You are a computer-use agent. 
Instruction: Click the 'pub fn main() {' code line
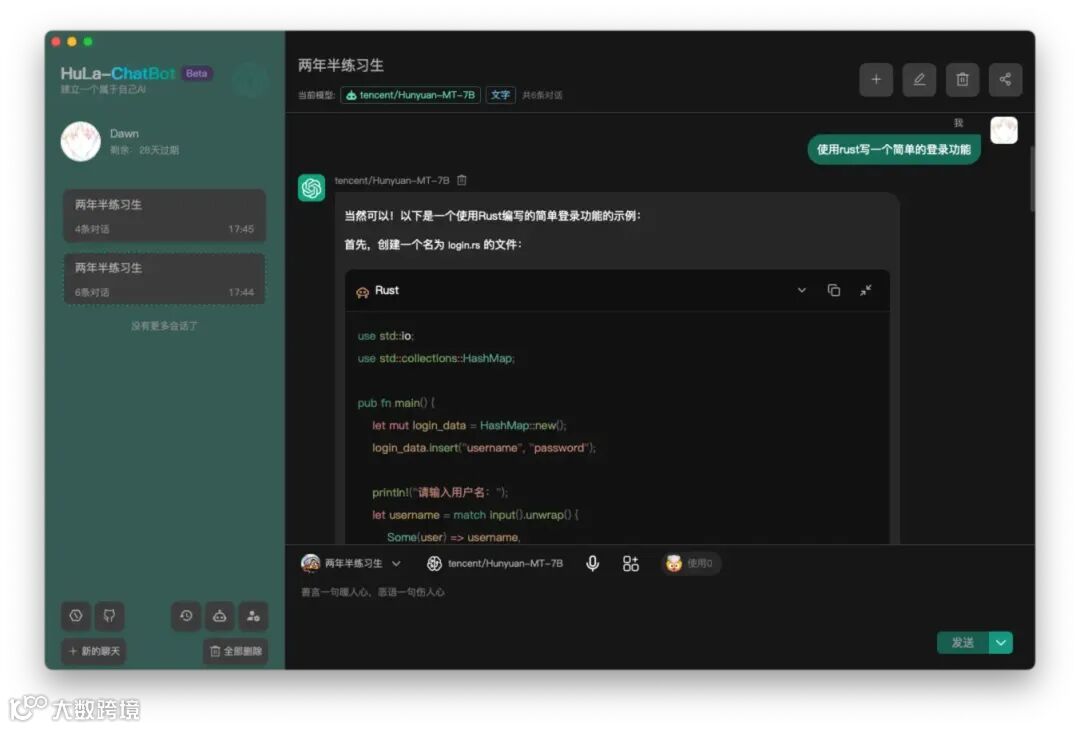(x=396, y=403)
